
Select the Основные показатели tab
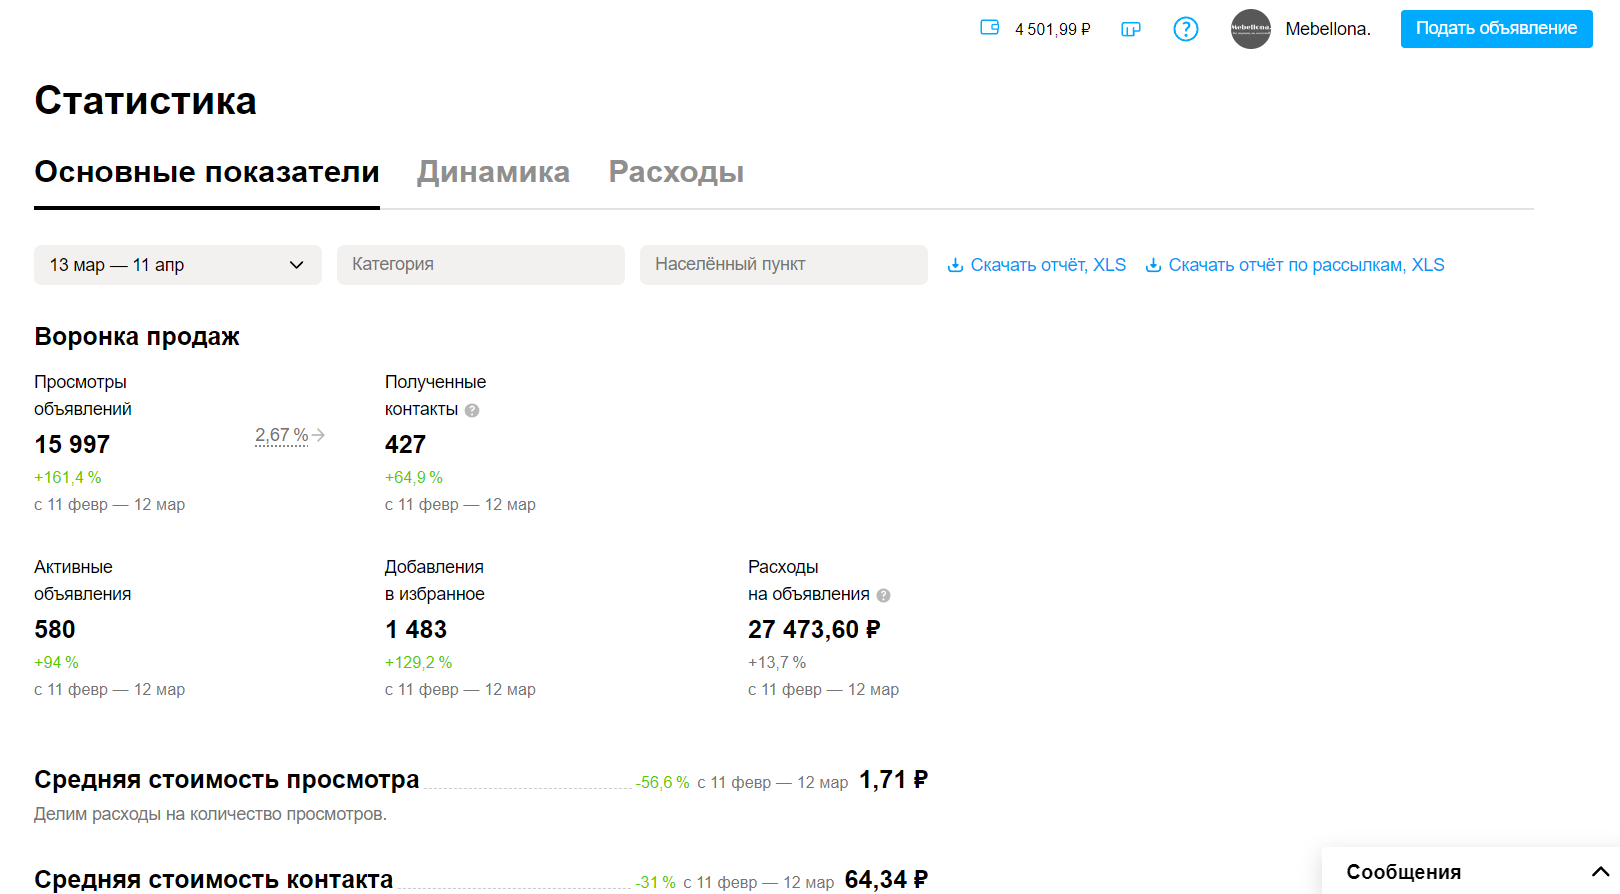207,172
